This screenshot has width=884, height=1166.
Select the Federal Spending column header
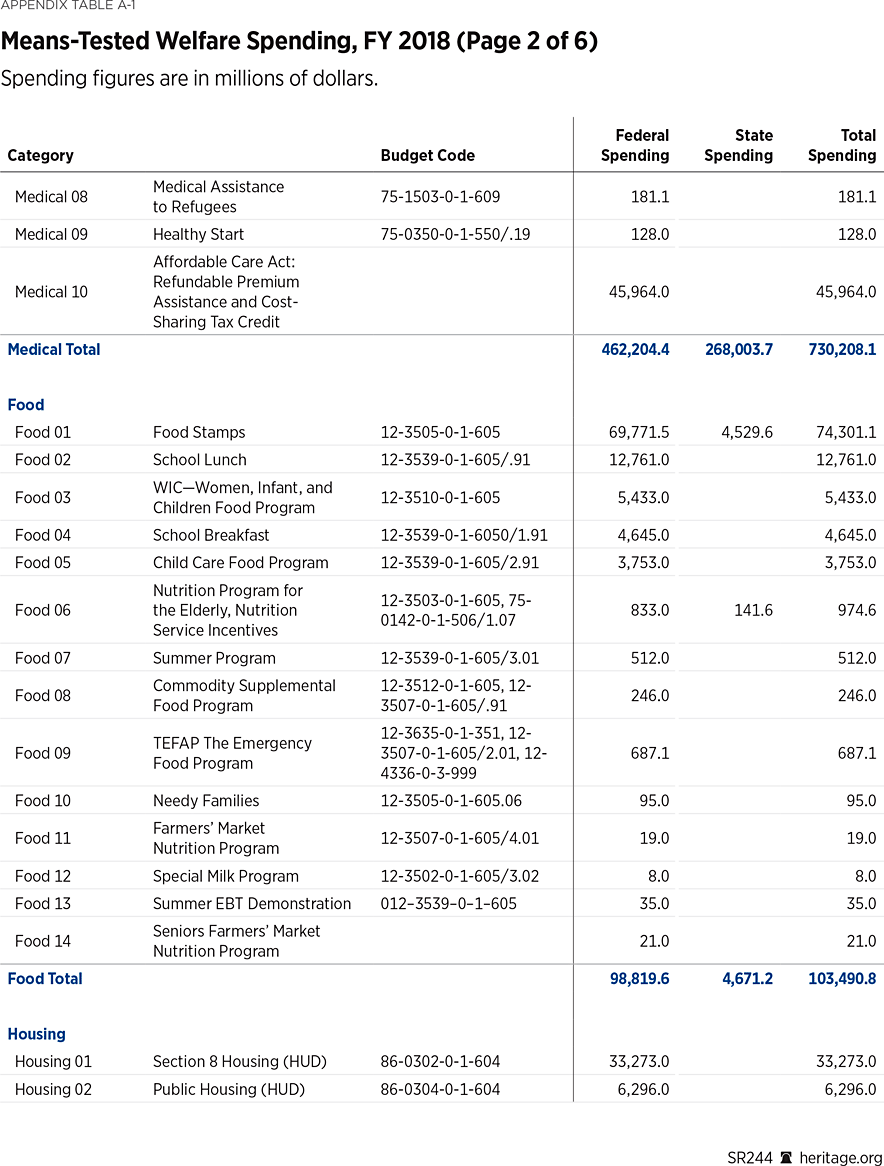coord(635,145)
